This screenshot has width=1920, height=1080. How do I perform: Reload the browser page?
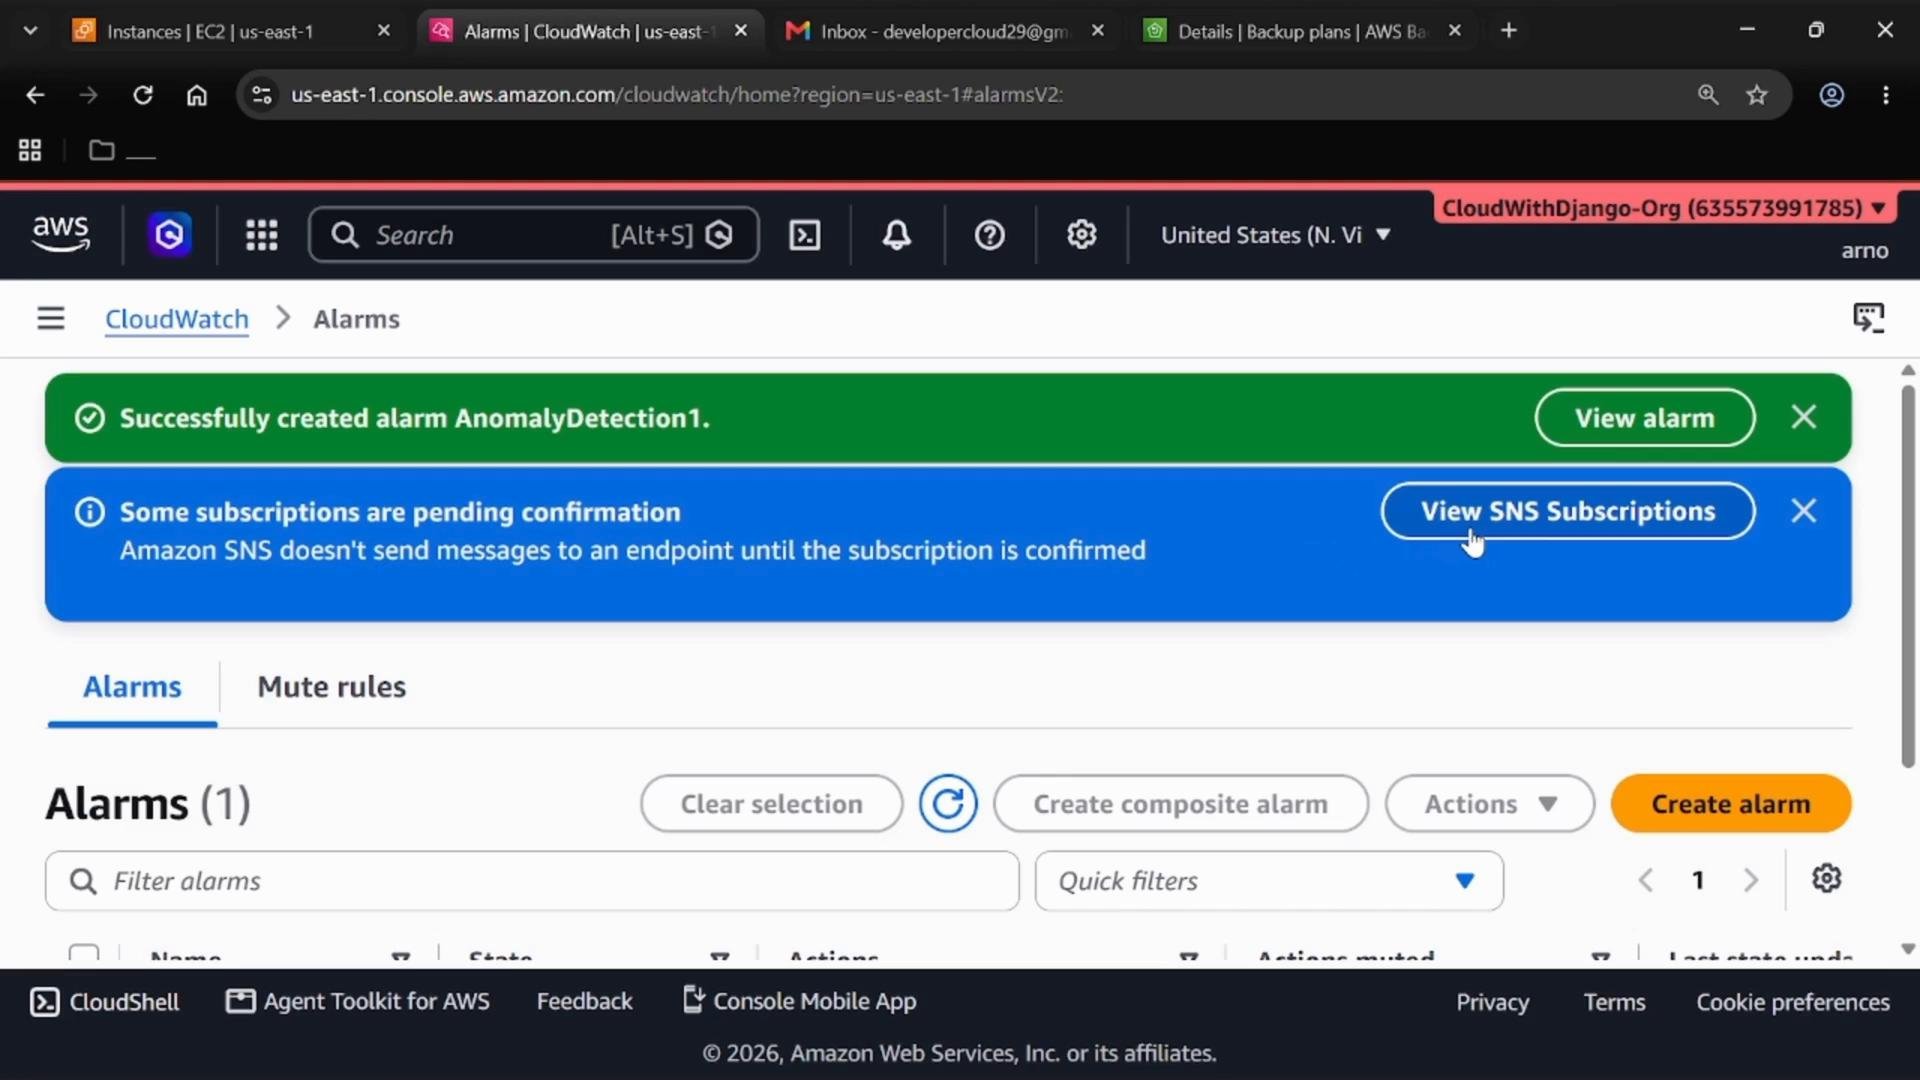click(x=143, y=95)
